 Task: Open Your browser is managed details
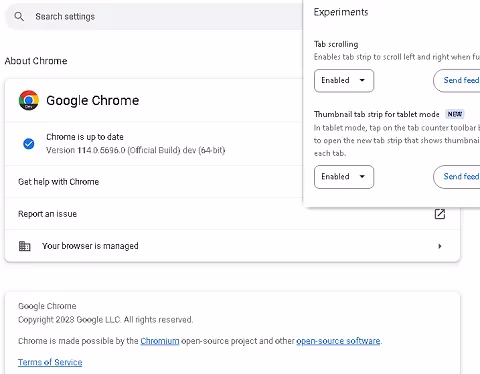coord(232,246)
